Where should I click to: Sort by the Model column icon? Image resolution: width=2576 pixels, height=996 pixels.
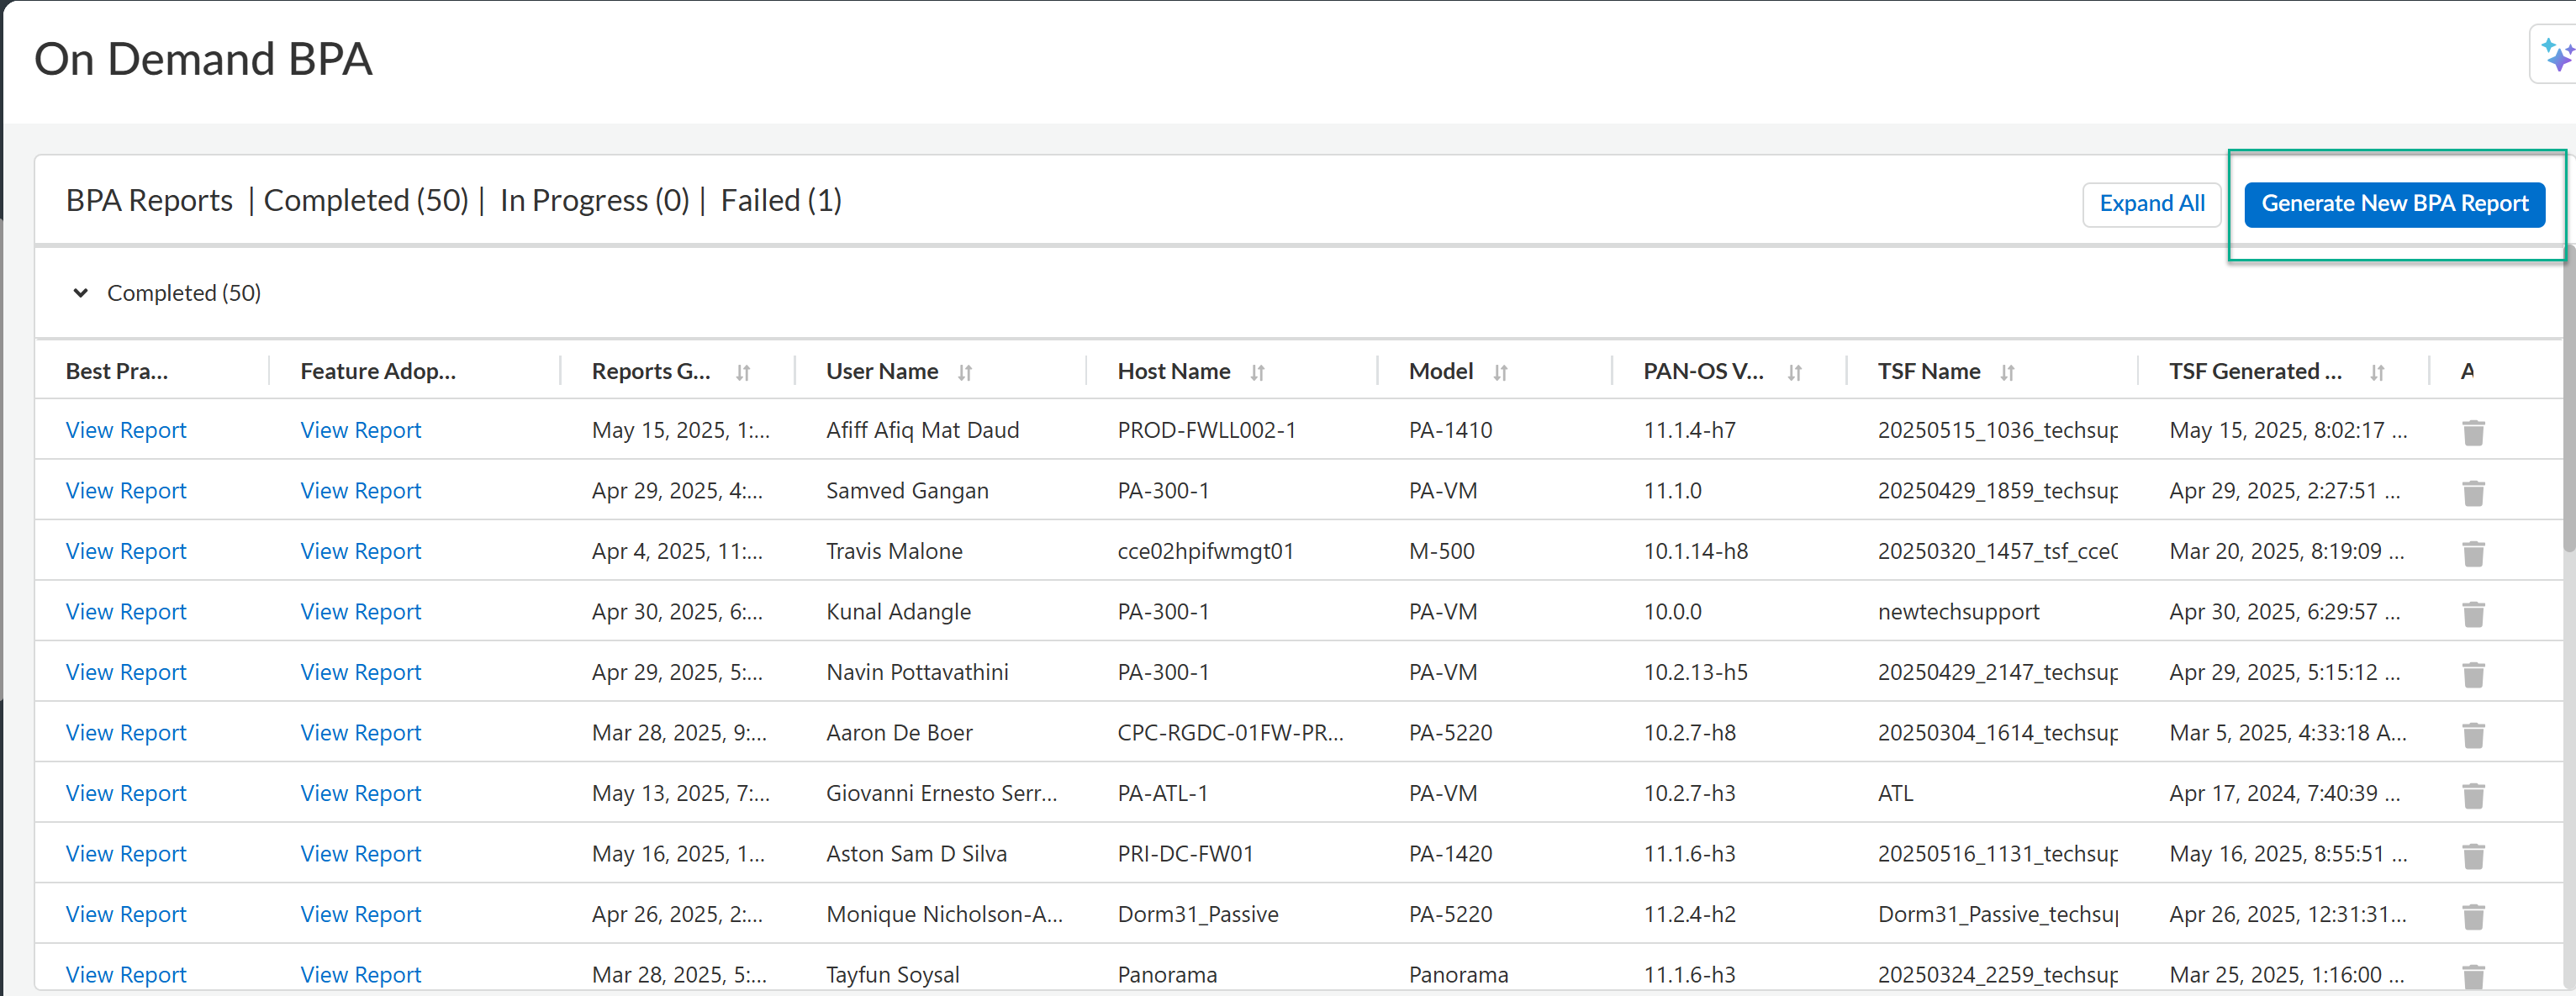1500,373
